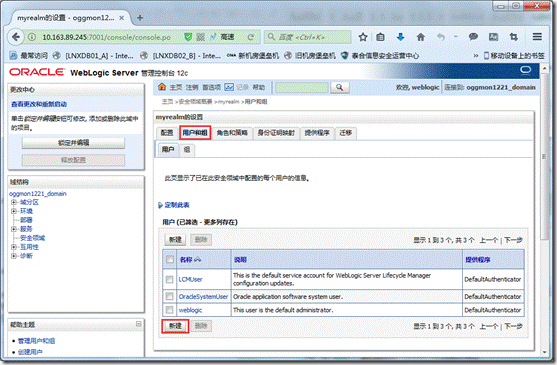Expand the 环境 tree node
This screenshot has height=365, width=557.
pyautogui.click(x=14, y=211)
